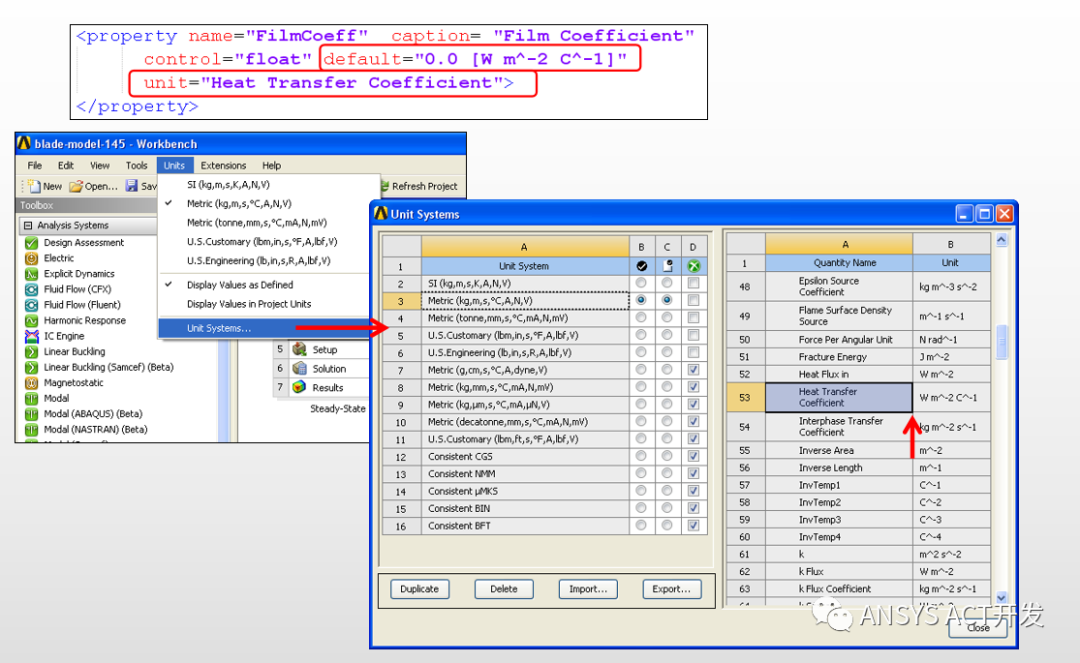Click the Workbench title bar logo icon
Viewport: 1080px width, 663px height.
pyautogui.click(x=24, y=143)
